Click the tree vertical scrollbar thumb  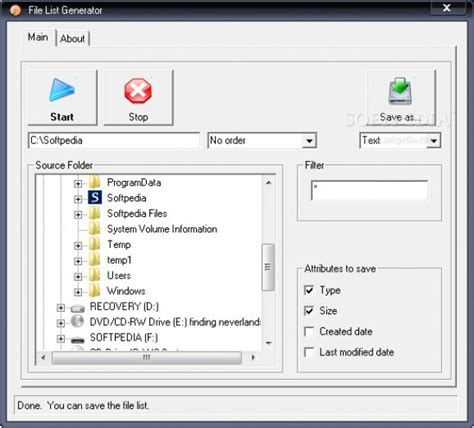(x=268, y=267)
